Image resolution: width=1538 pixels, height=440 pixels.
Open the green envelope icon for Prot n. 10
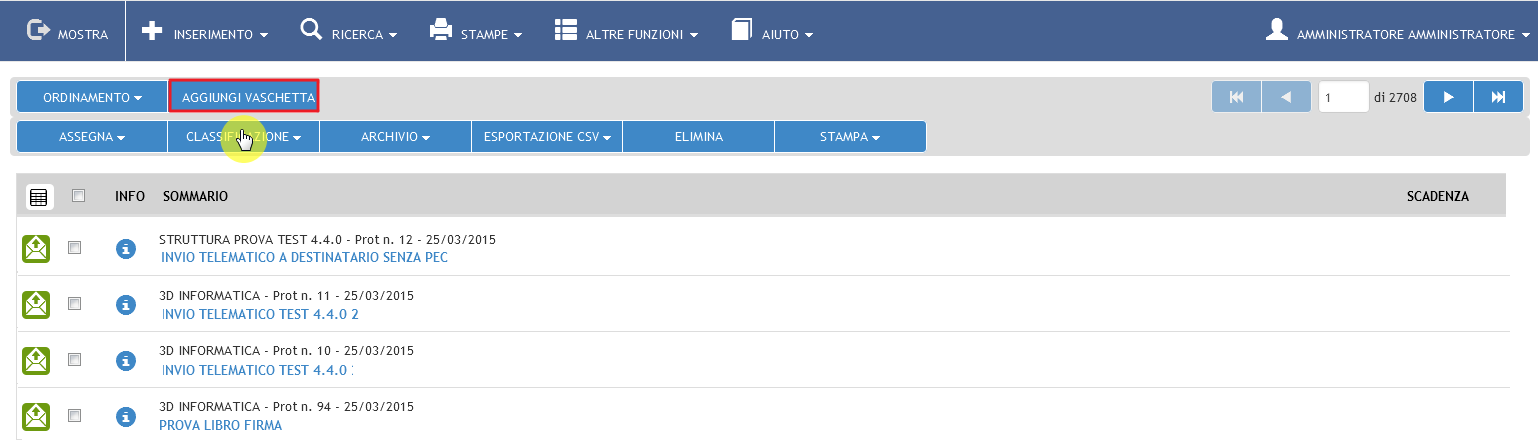click(x=36, y=360)
